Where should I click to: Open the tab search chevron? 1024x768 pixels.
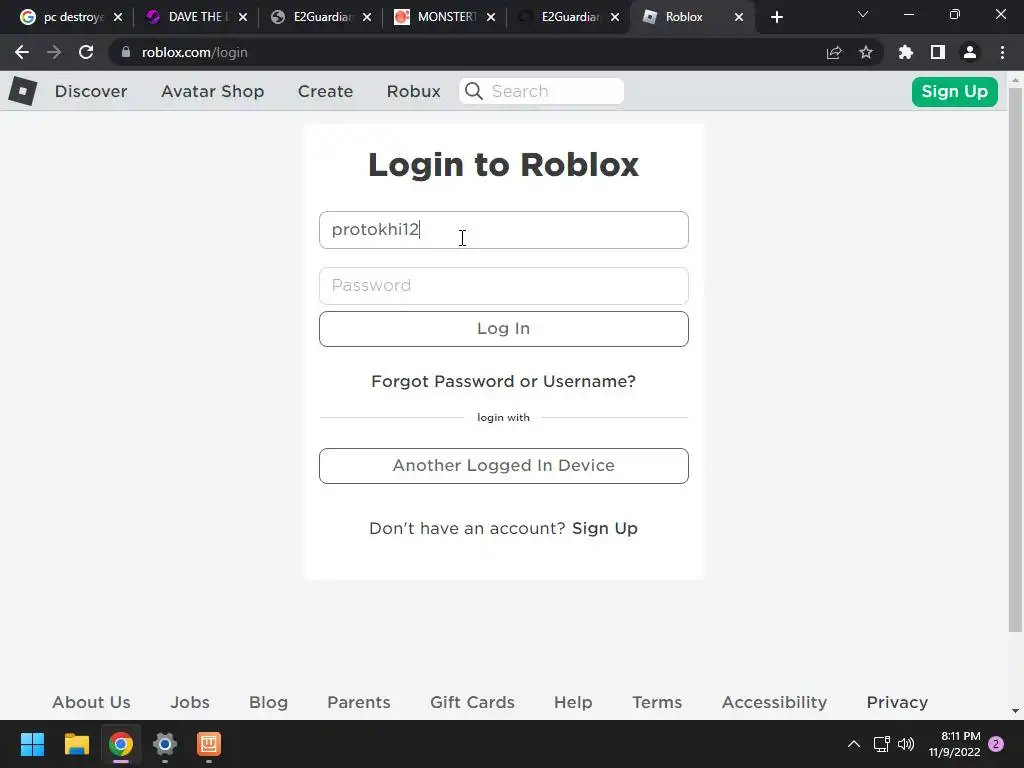pos(863,14)
